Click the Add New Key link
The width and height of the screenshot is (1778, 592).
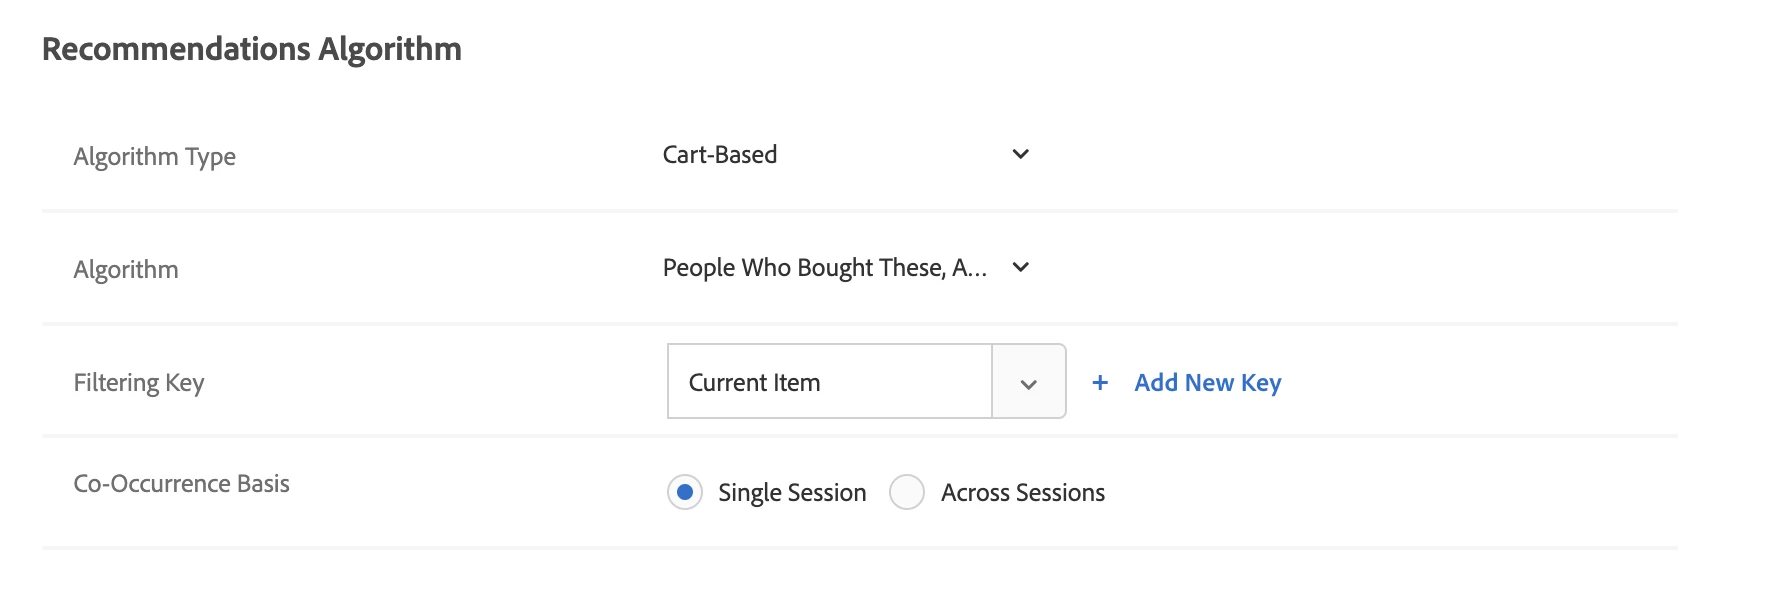(x=1207, y=383)
